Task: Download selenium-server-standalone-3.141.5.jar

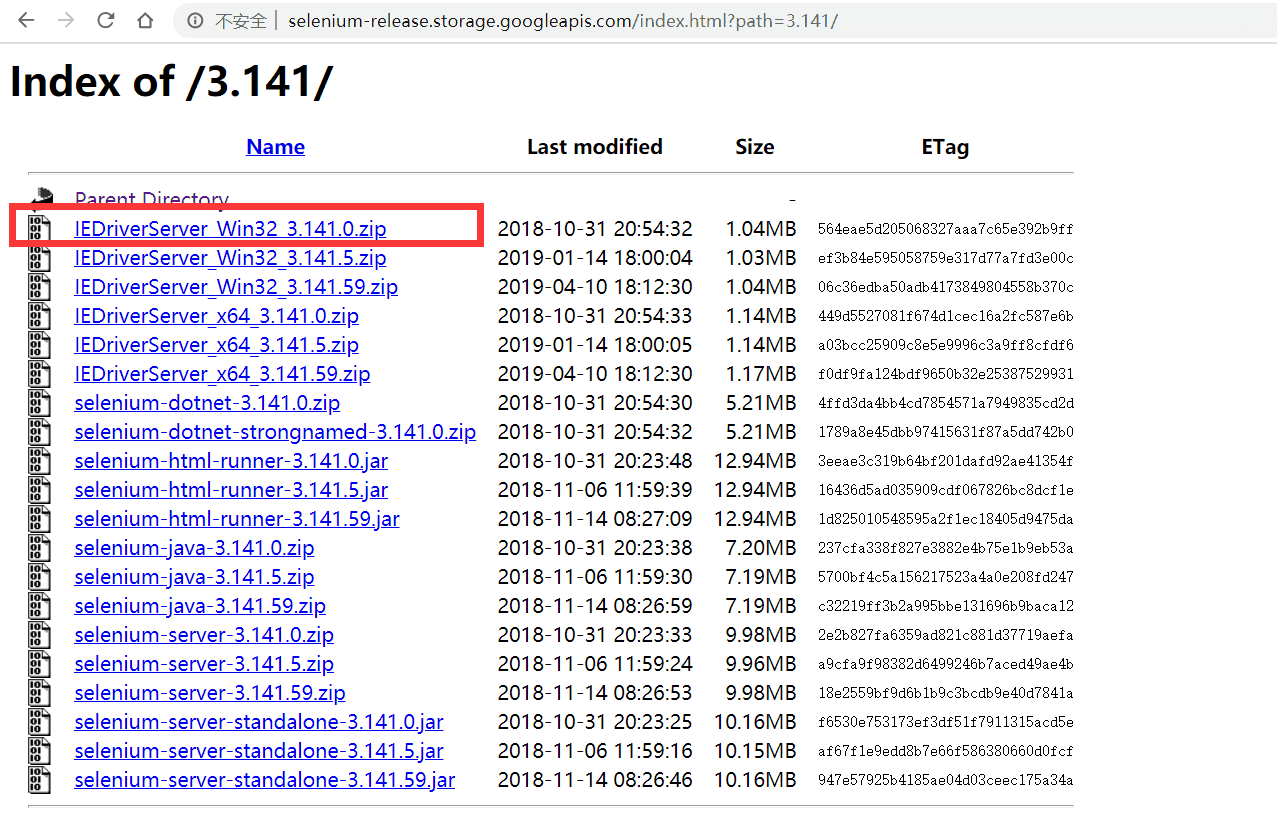Action: pyautogui.click(x=259, y=751)
